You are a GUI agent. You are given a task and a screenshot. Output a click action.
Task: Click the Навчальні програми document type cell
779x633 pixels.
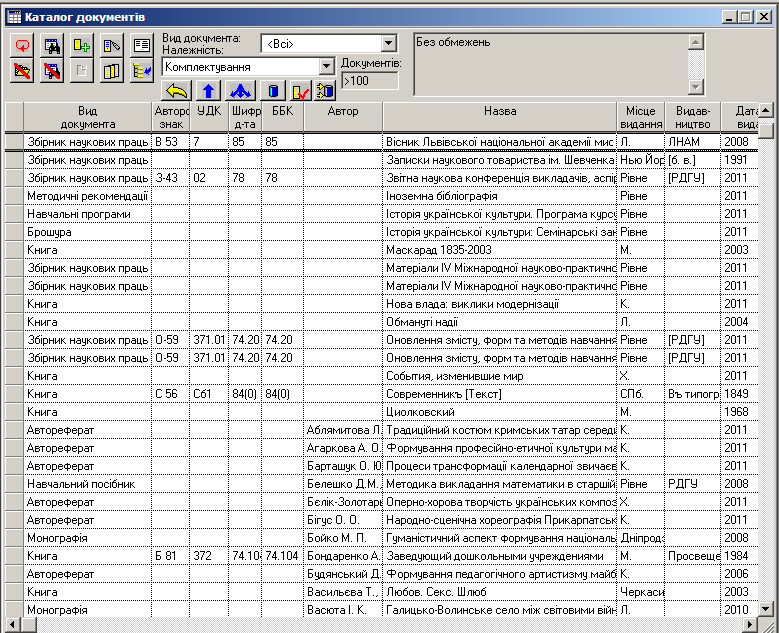(87, 214)
